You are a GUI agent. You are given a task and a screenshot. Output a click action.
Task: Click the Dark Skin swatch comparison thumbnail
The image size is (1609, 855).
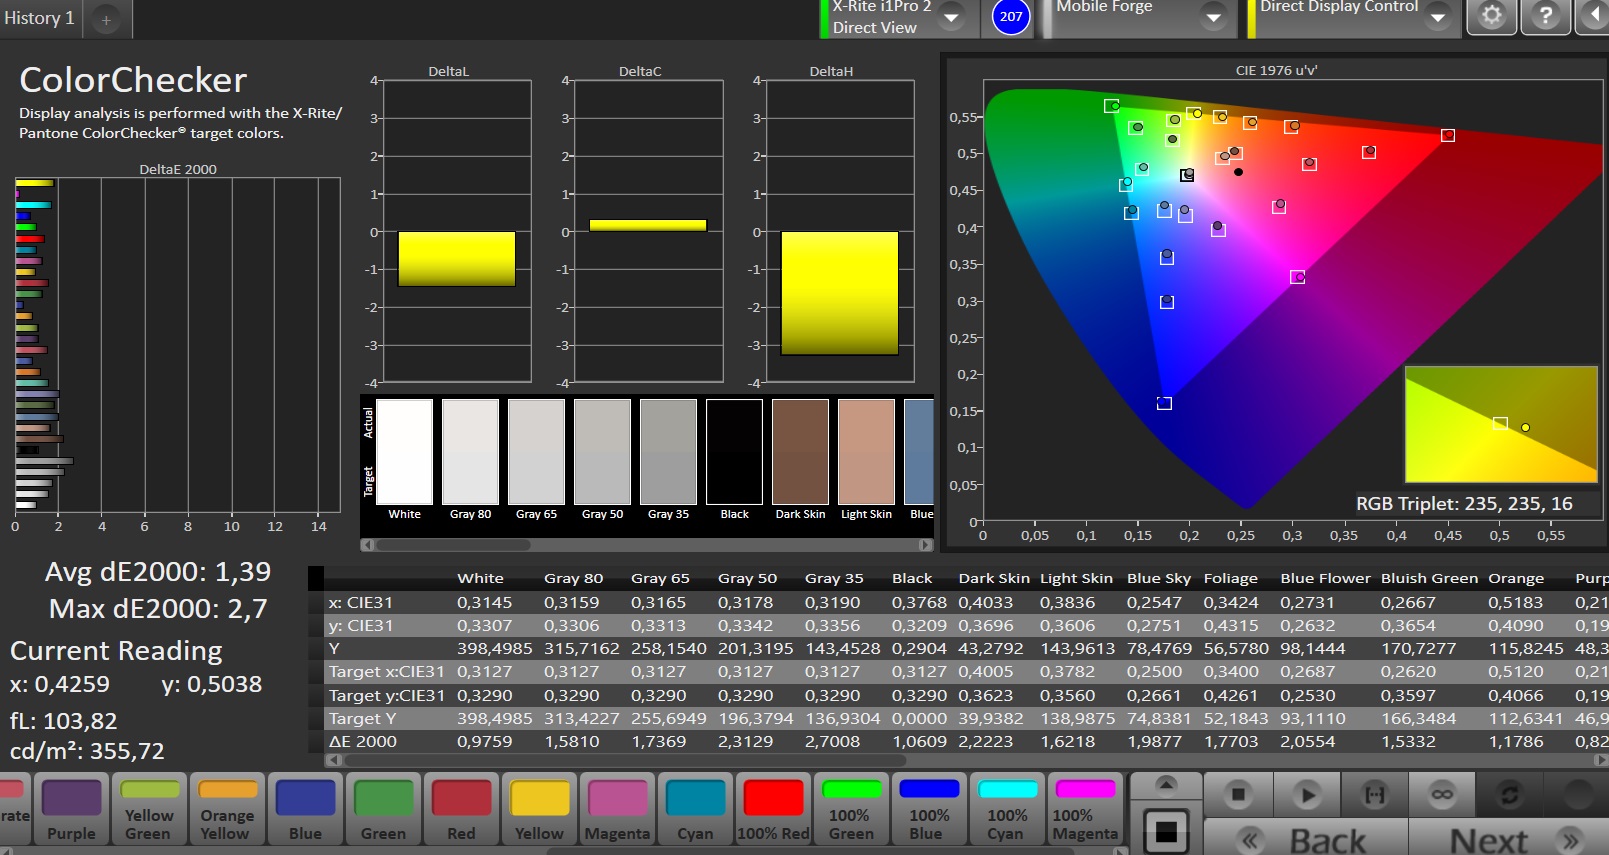(x=800, y=452)
